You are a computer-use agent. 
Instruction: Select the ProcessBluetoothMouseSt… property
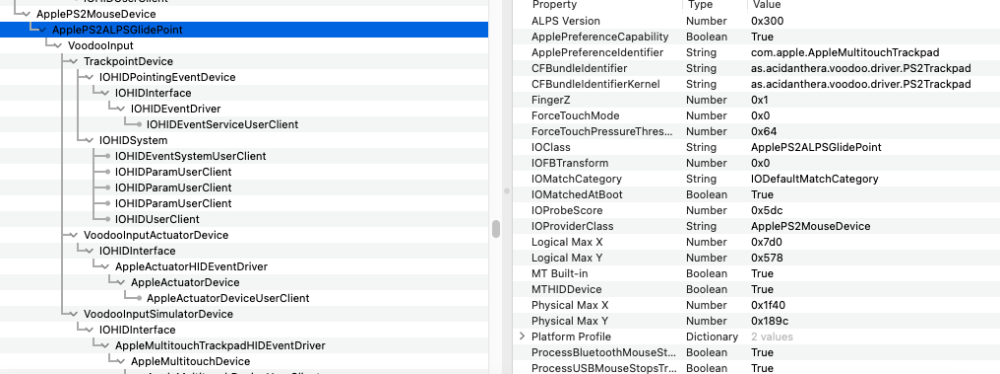(x=603, y=352)
